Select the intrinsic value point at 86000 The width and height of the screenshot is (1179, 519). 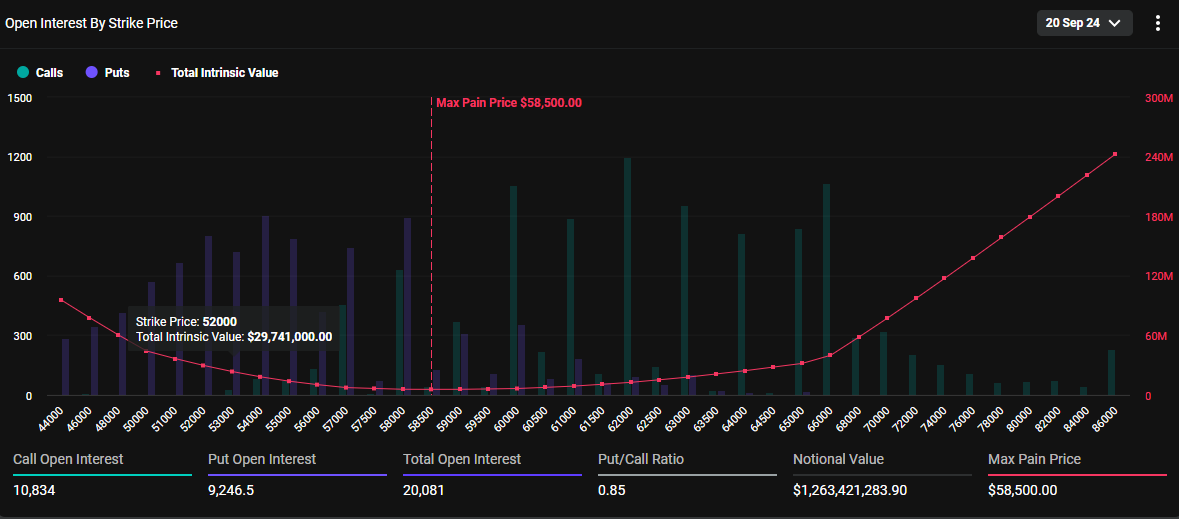click(1115, 154)
